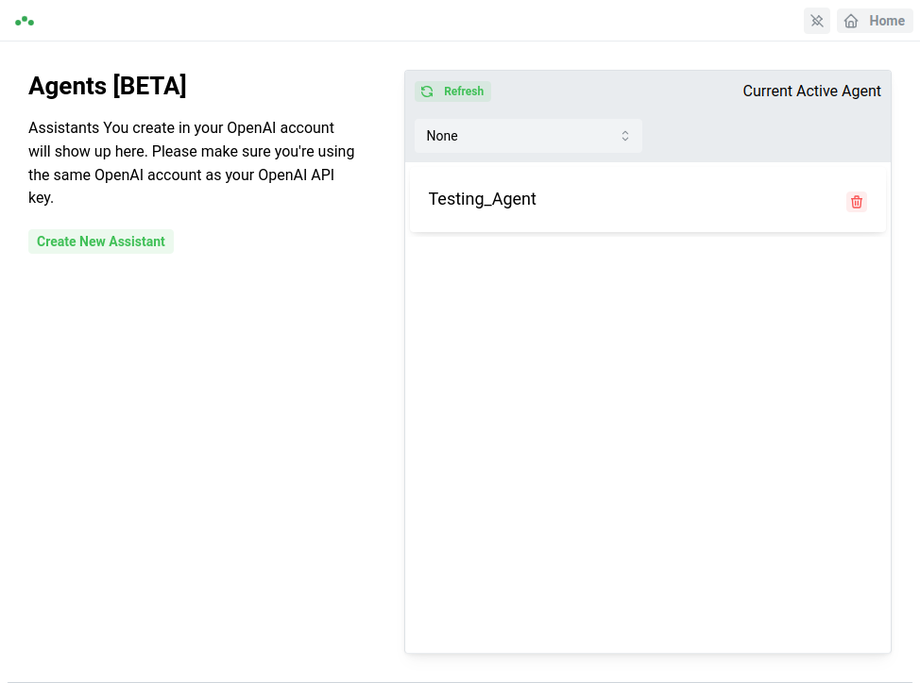The height and width of the screenshot is (683, 920).
Task: Click the Home label text
Action: pos(887,21)
